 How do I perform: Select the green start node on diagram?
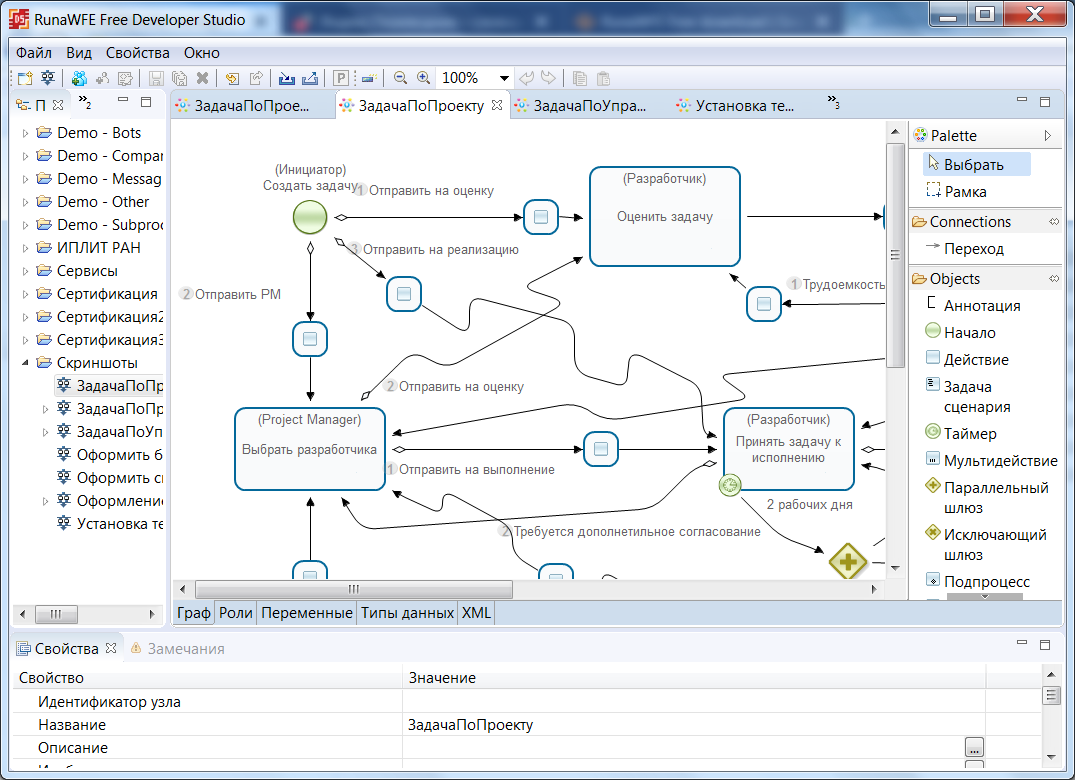(x=310, y=217)
